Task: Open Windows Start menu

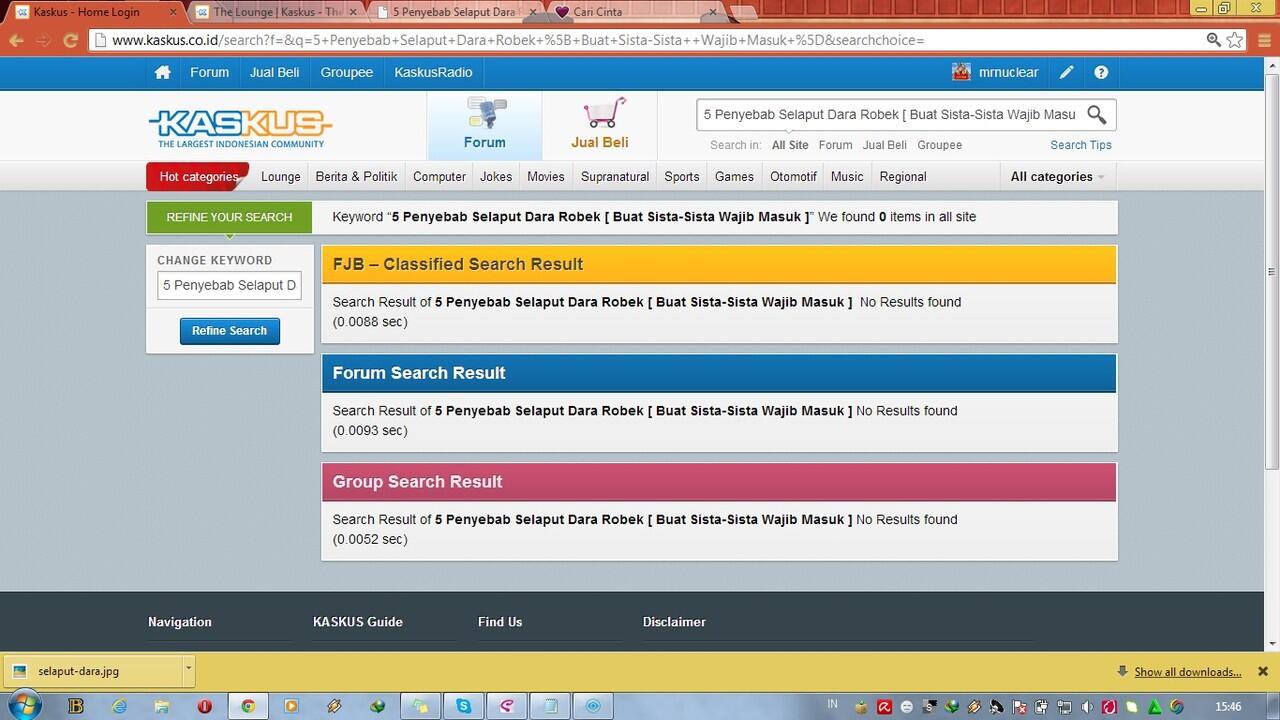Action: coord(24,705)
